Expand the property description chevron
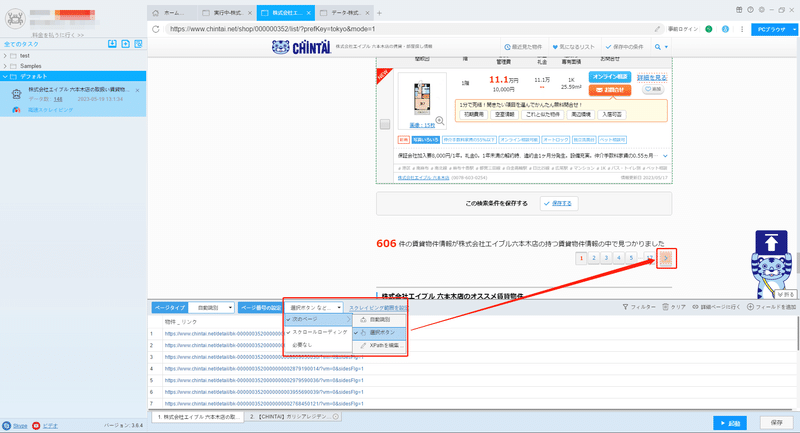The image size is (800, 433). [x=665, y=156]
